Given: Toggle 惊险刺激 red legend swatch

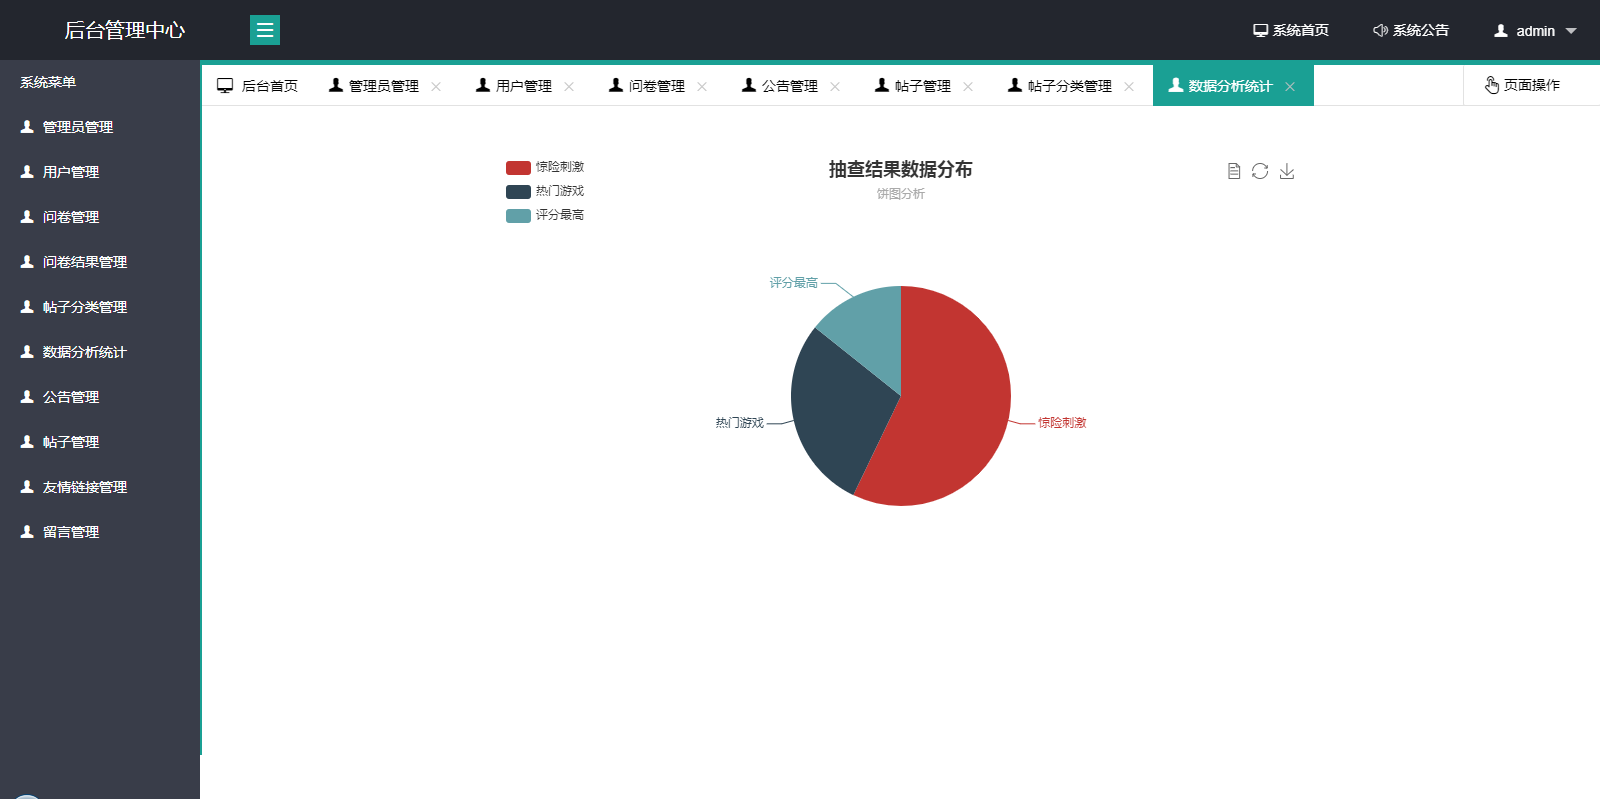Looking at the screenshot, I should tap(518, 168).
